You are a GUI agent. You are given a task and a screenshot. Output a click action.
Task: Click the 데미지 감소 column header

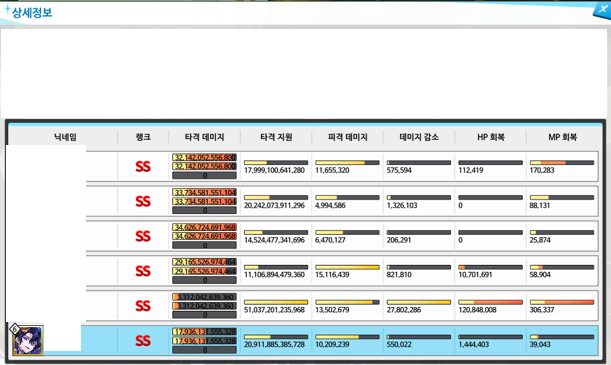coord(419,137)
